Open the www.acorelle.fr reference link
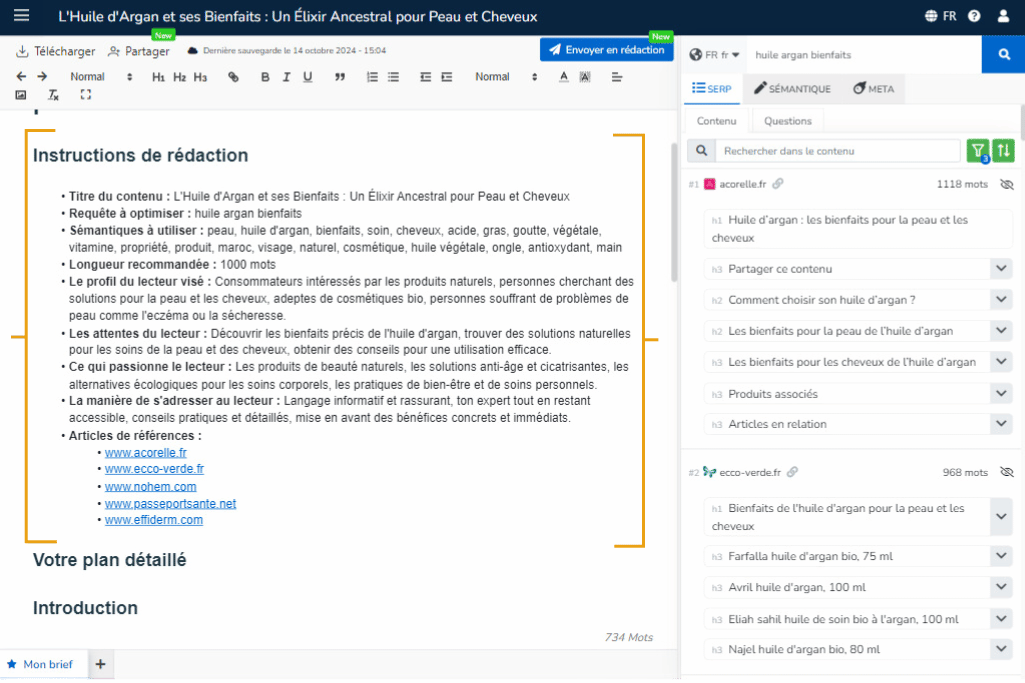Viewport: 1025px width, 683px height. pyautogui.click(x=146, y=453)
